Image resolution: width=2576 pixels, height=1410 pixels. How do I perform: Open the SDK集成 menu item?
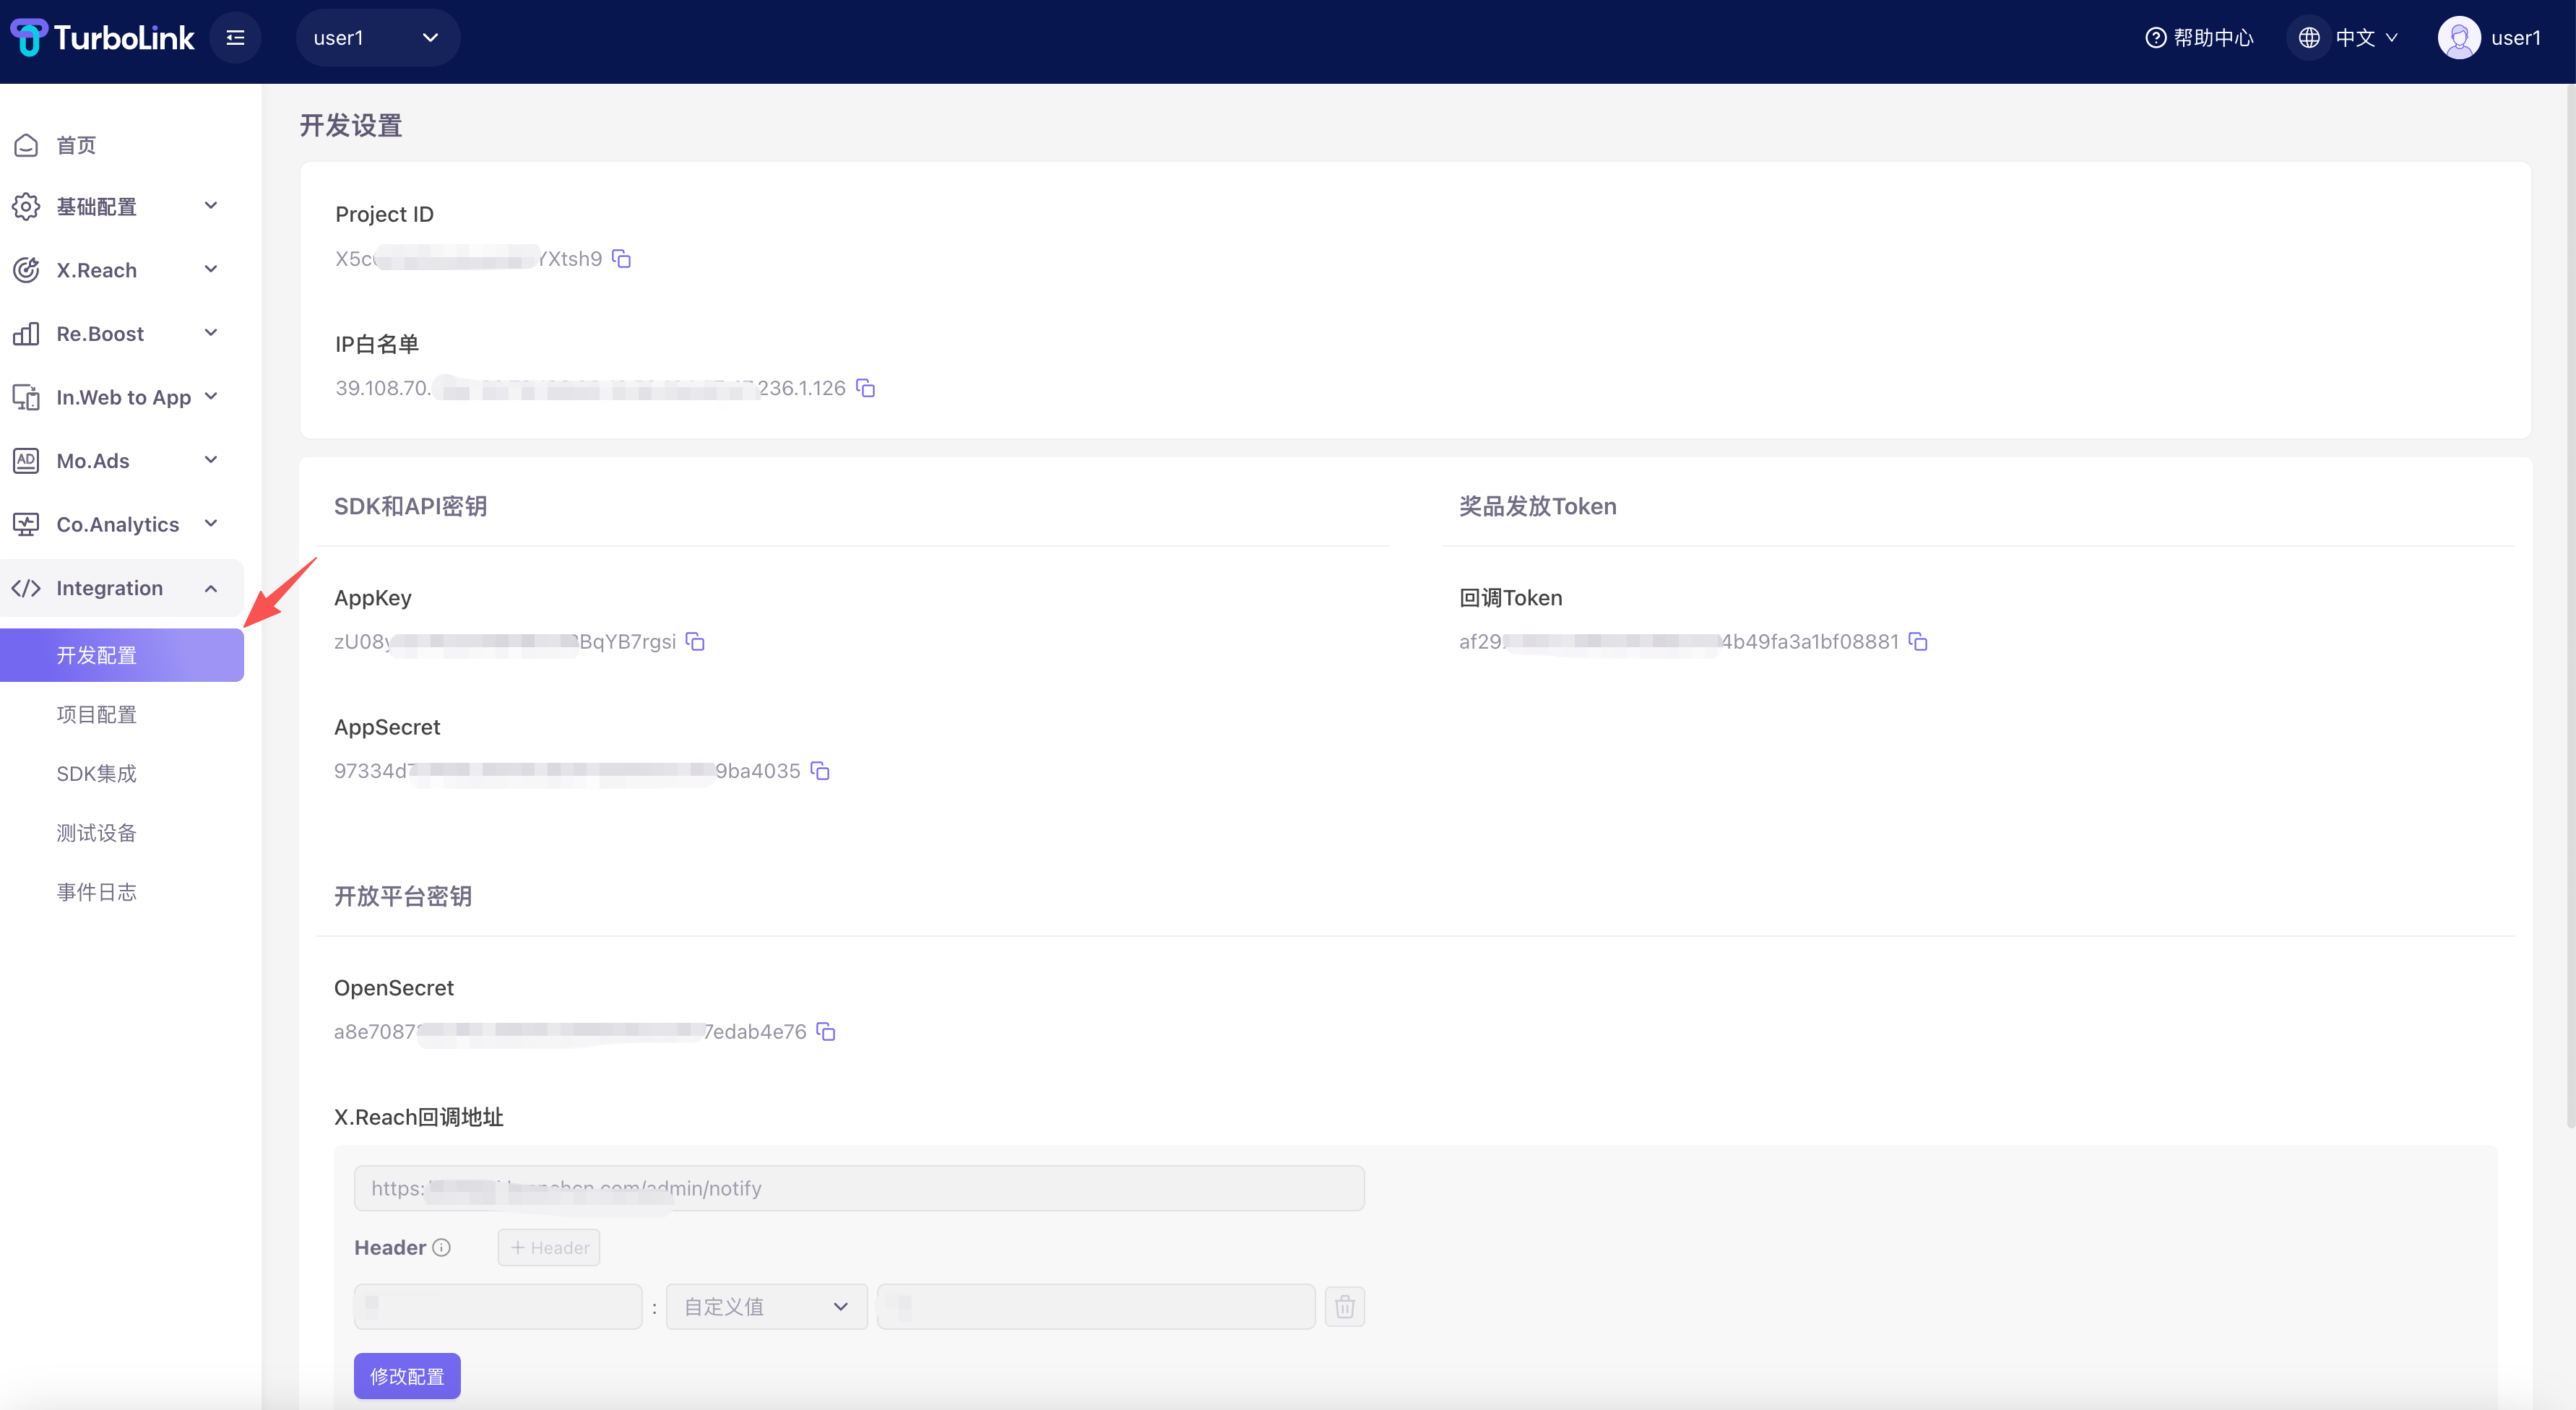point(97,774)
